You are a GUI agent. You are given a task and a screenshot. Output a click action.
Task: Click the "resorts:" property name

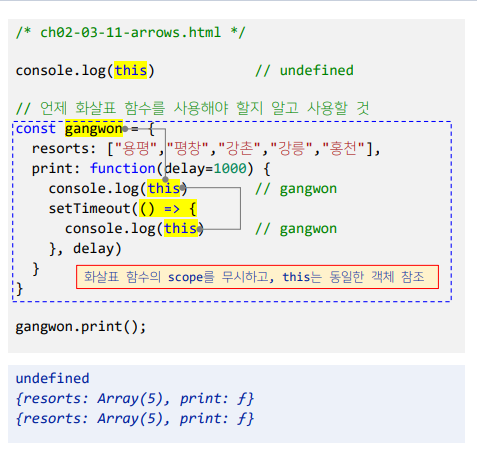click(x=64, y=149)
